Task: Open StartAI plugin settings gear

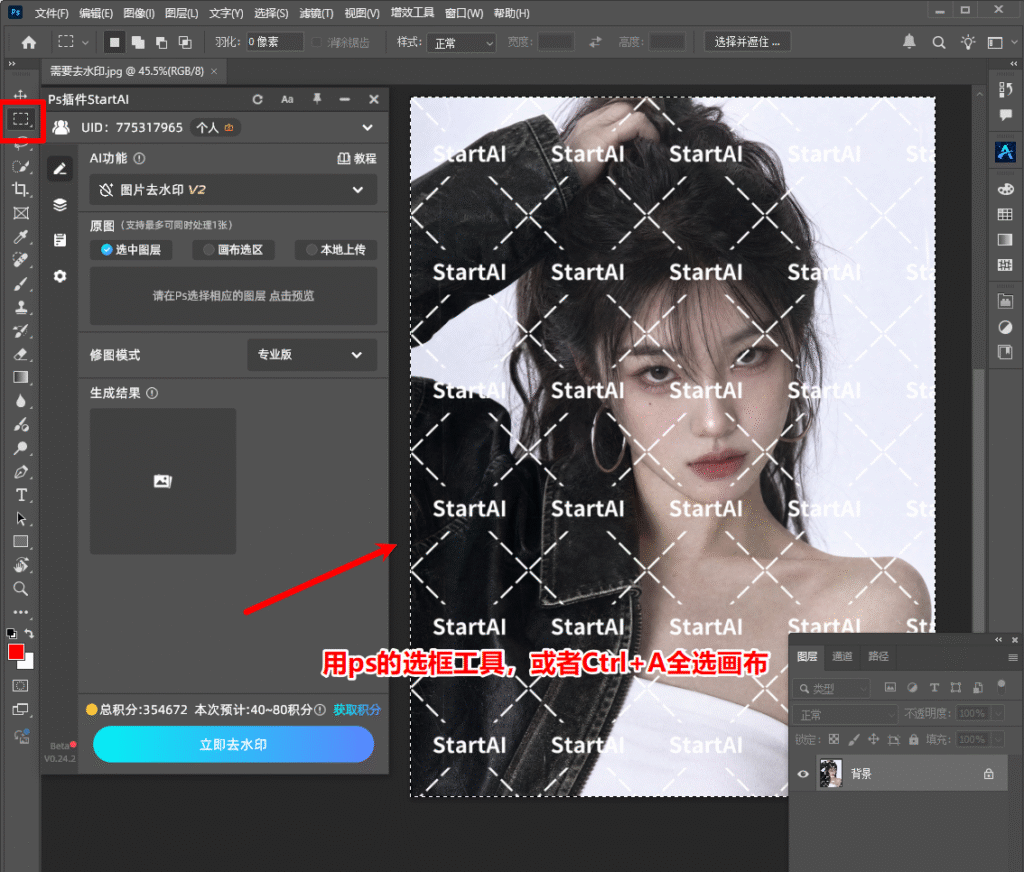Action: pos(60,276)
